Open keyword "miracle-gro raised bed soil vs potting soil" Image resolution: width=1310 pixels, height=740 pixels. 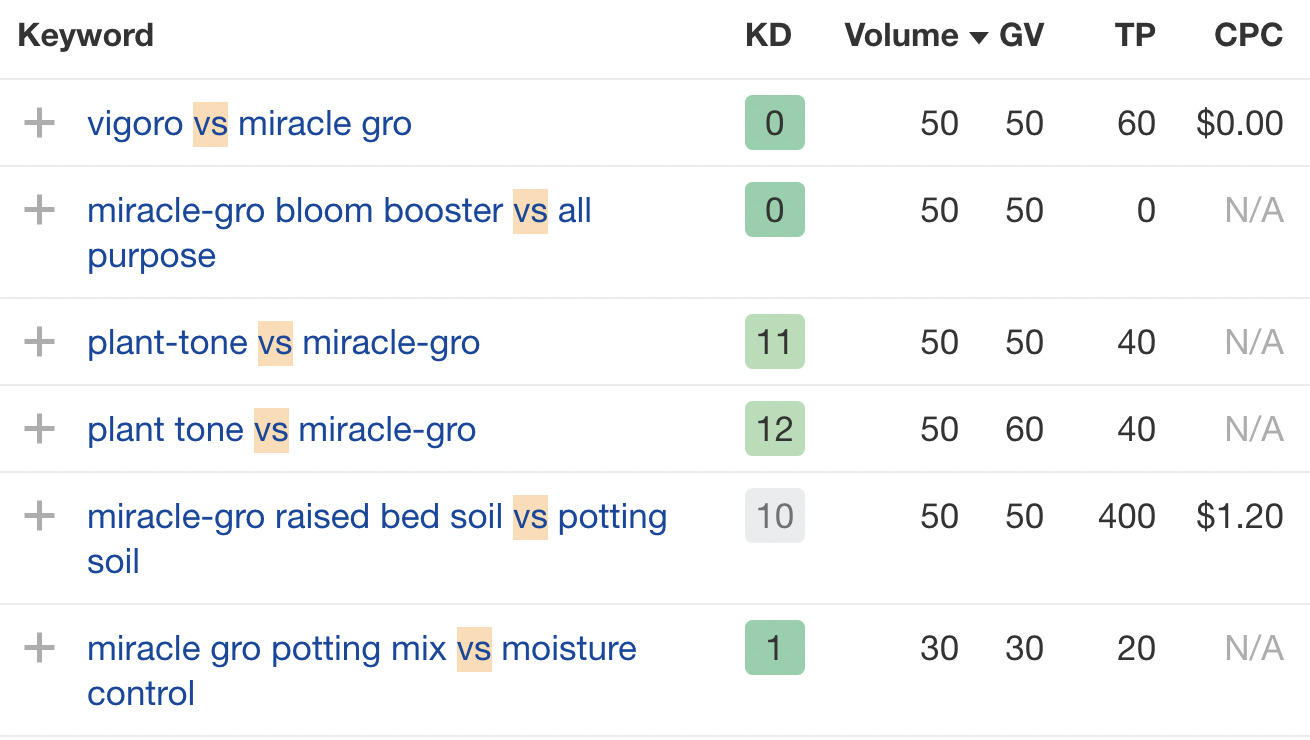377,516
